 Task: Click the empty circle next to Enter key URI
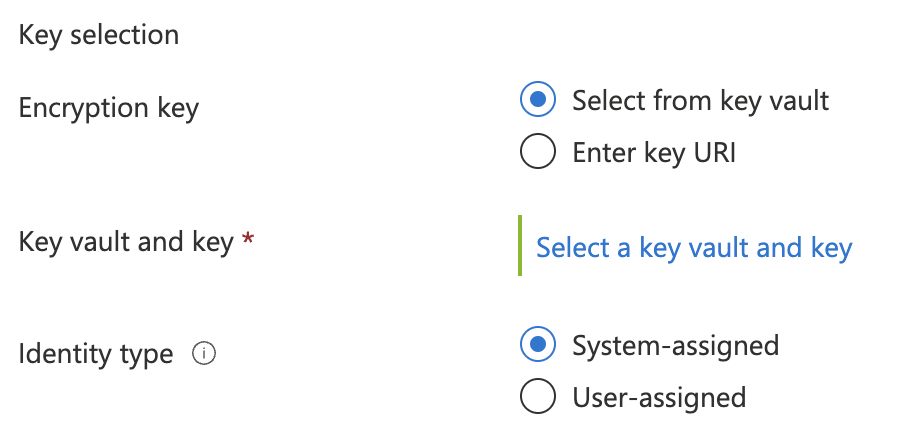[x=537, y=151]
